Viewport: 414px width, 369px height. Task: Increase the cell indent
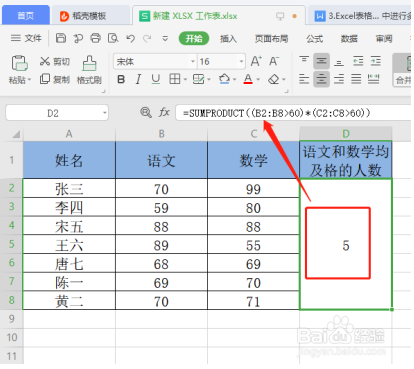tap(375, 61)
